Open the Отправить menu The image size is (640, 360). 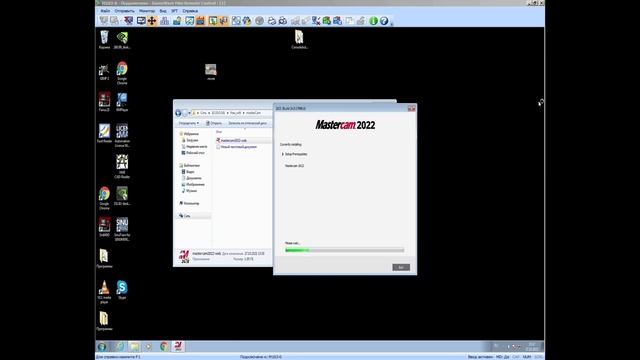point(124,11)
